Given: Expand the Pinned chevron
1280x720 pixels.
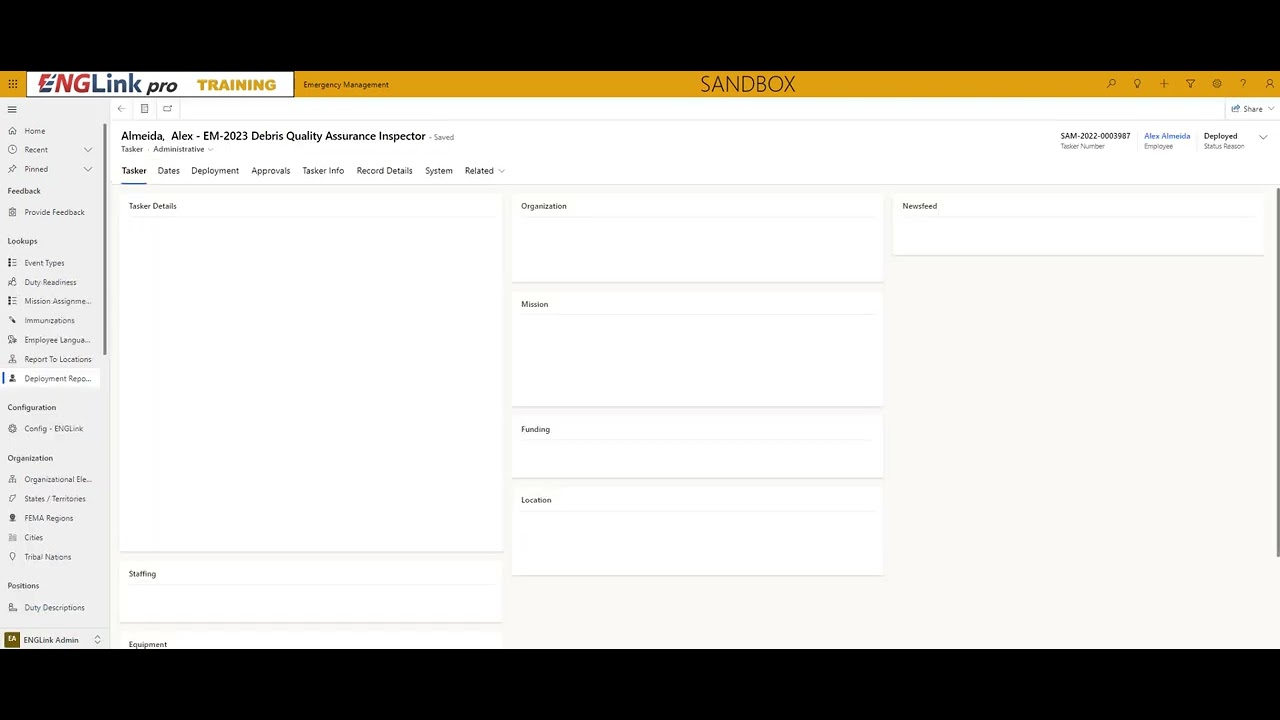Looking at the screenshot, I should [88, 169].
